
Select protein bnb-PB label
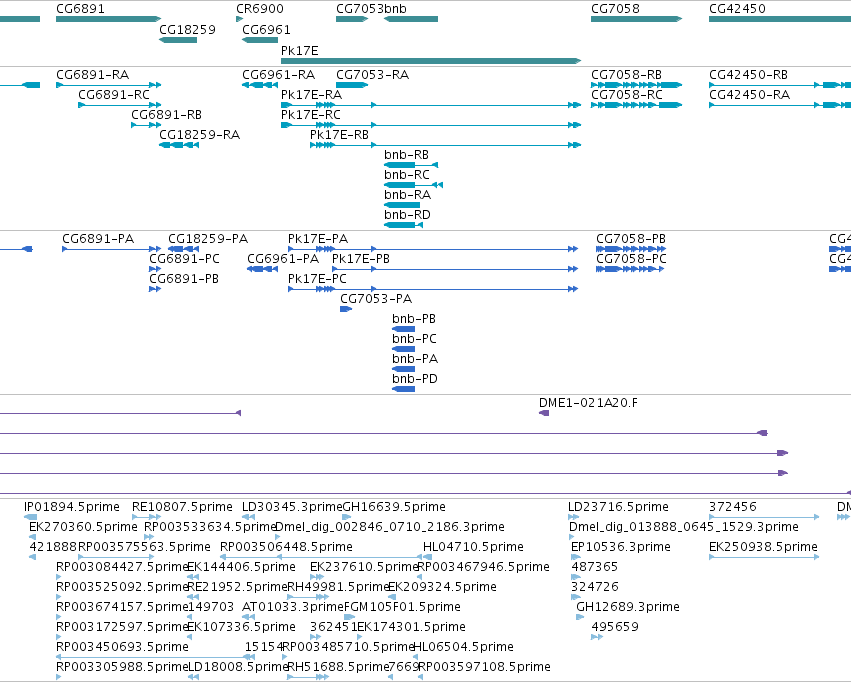[414, 320]
